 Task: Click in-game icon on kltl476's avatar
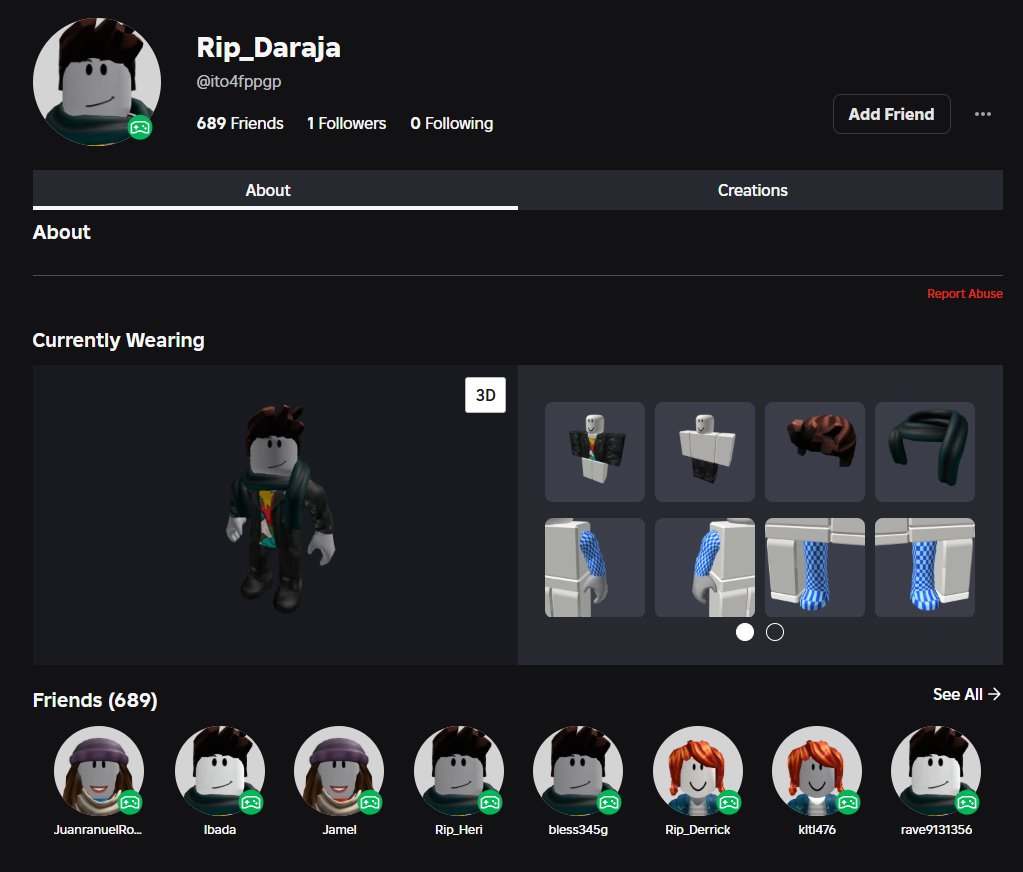[x=848, y=802]
